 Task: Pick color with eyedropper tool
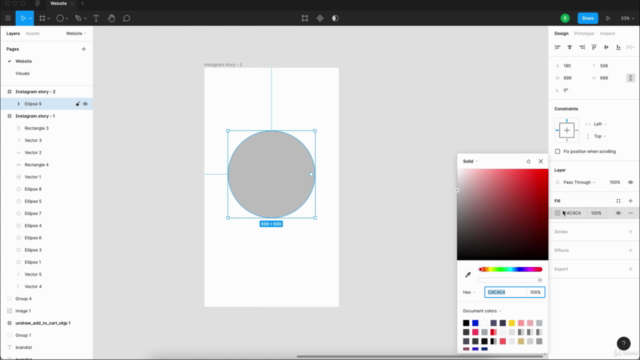coord(468,275)
